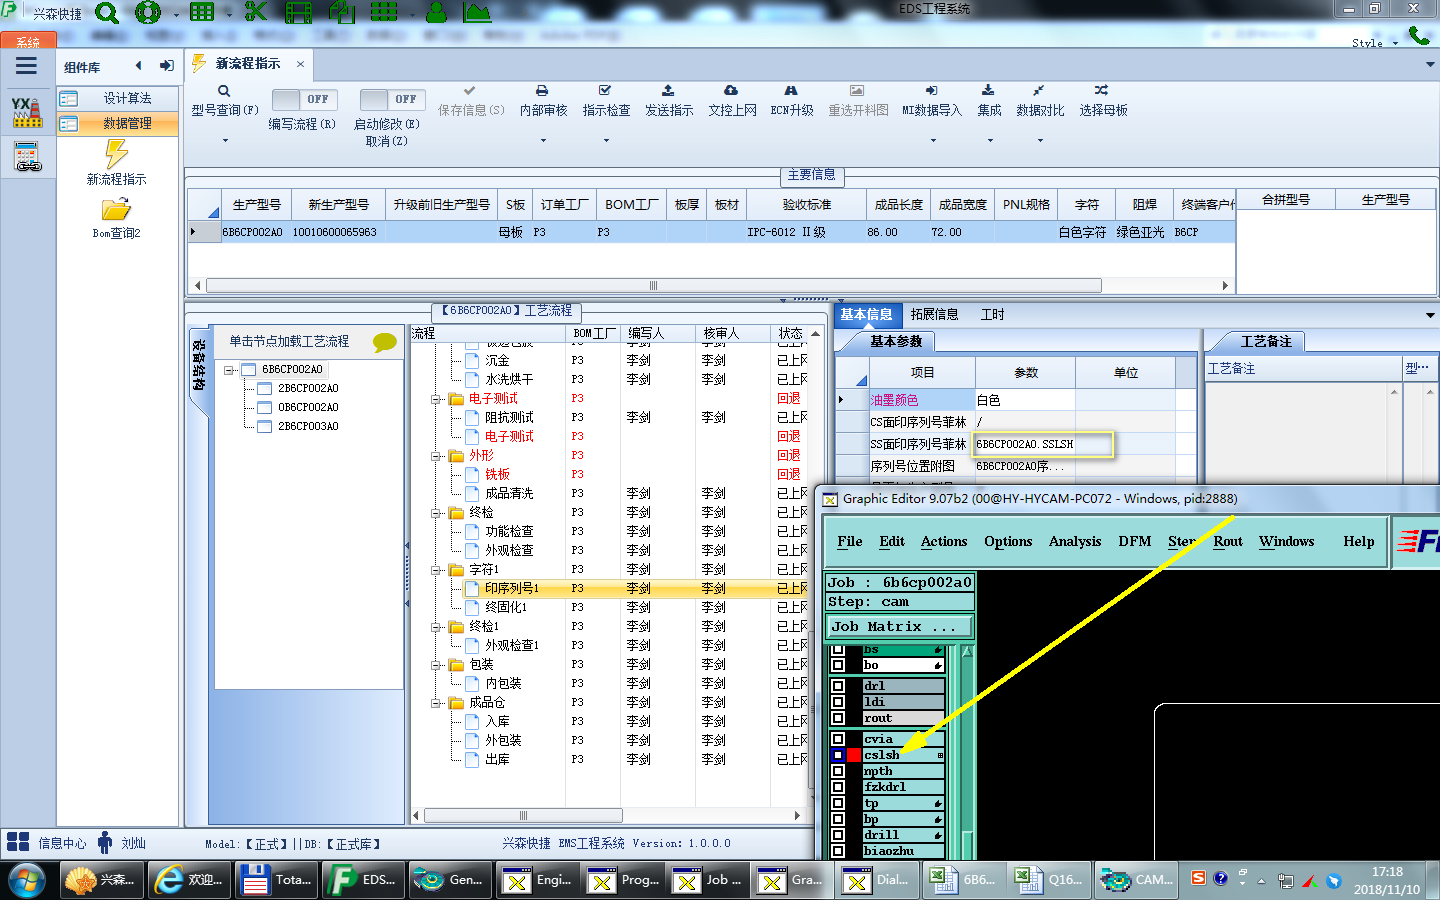Image resolution: width=1440 pixels, height=900 pixels.
Task: Click the green lifebuoy help icon
Action: 148,12
